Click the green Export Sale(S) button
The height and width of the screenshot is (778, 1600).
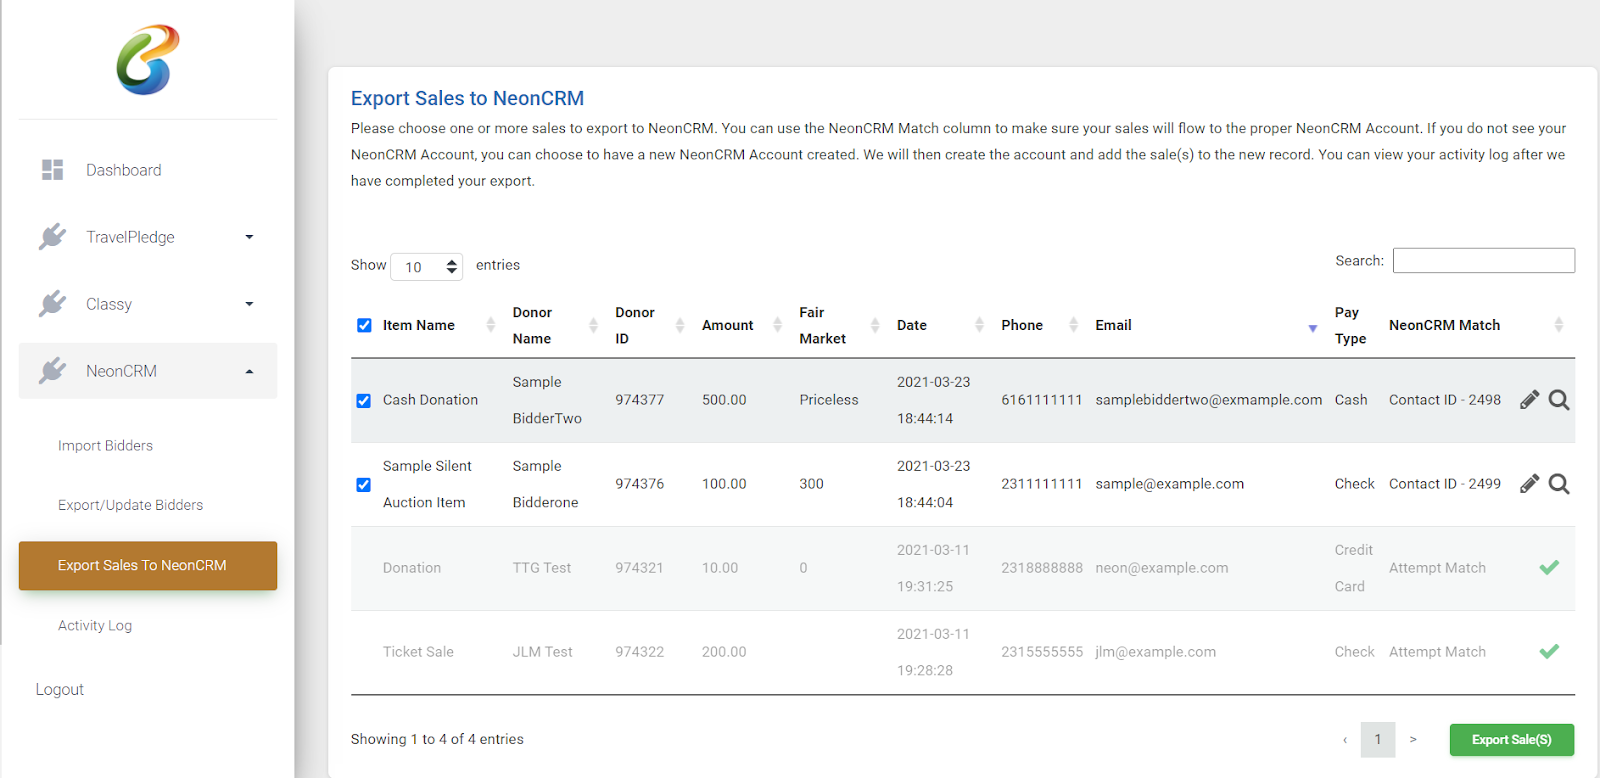click(x=1512, y=740)
